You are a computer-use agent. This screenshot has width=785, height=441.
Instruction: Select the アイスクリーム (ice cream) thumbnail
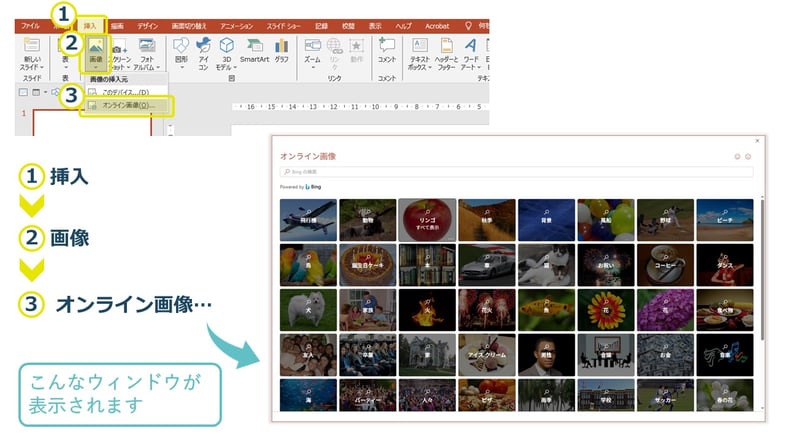pos(487,355)
